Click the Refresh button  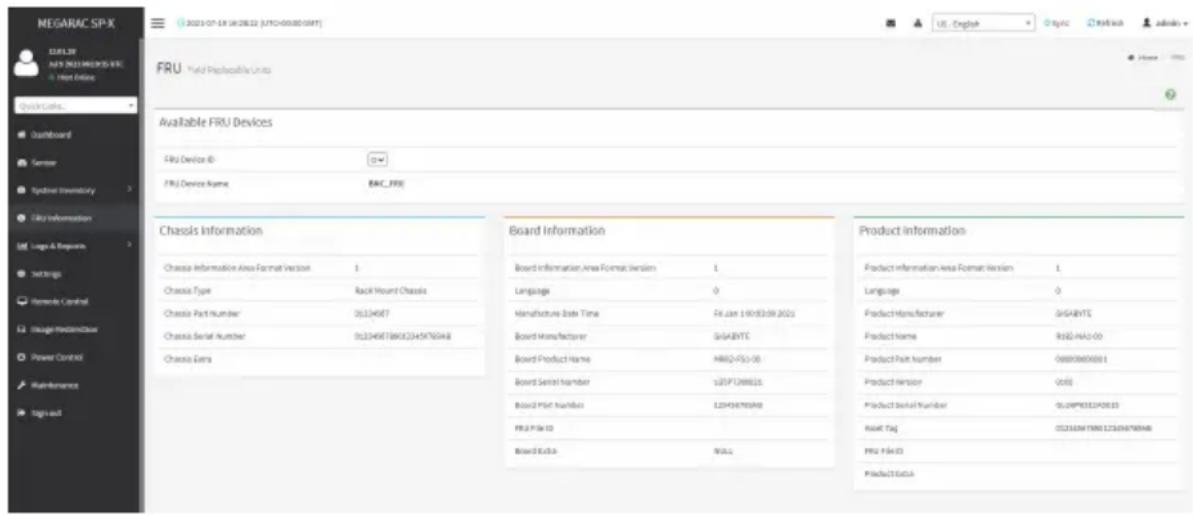1106,23
